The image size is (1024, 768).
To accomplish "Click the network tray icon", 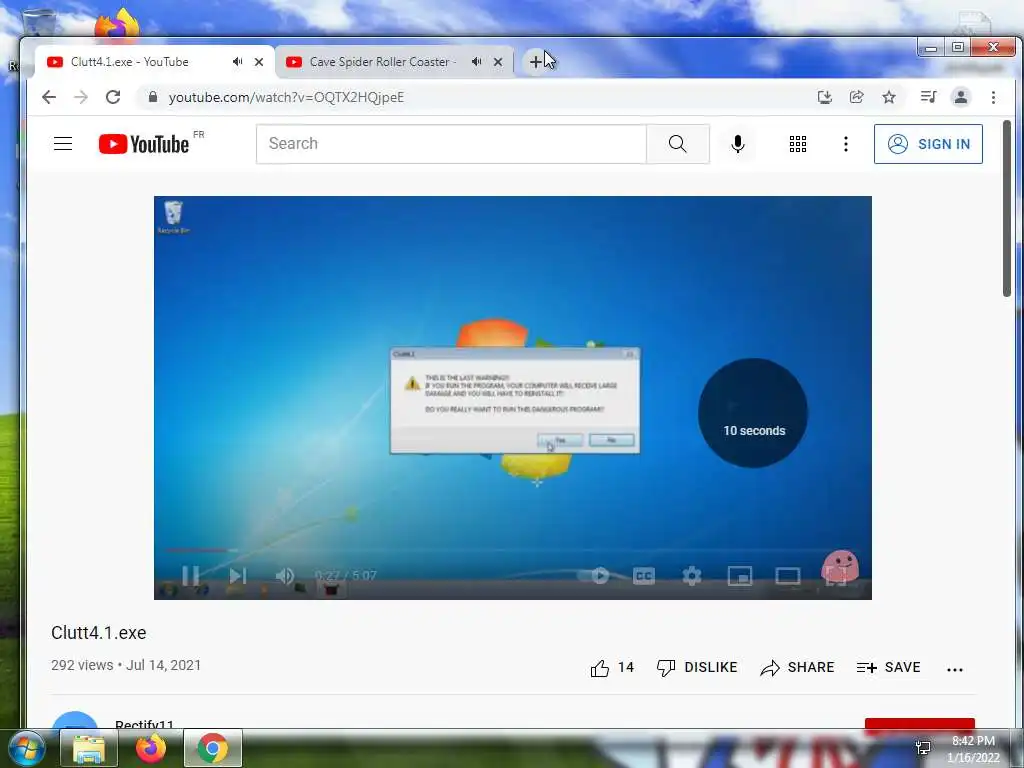I will coord(923,748).
